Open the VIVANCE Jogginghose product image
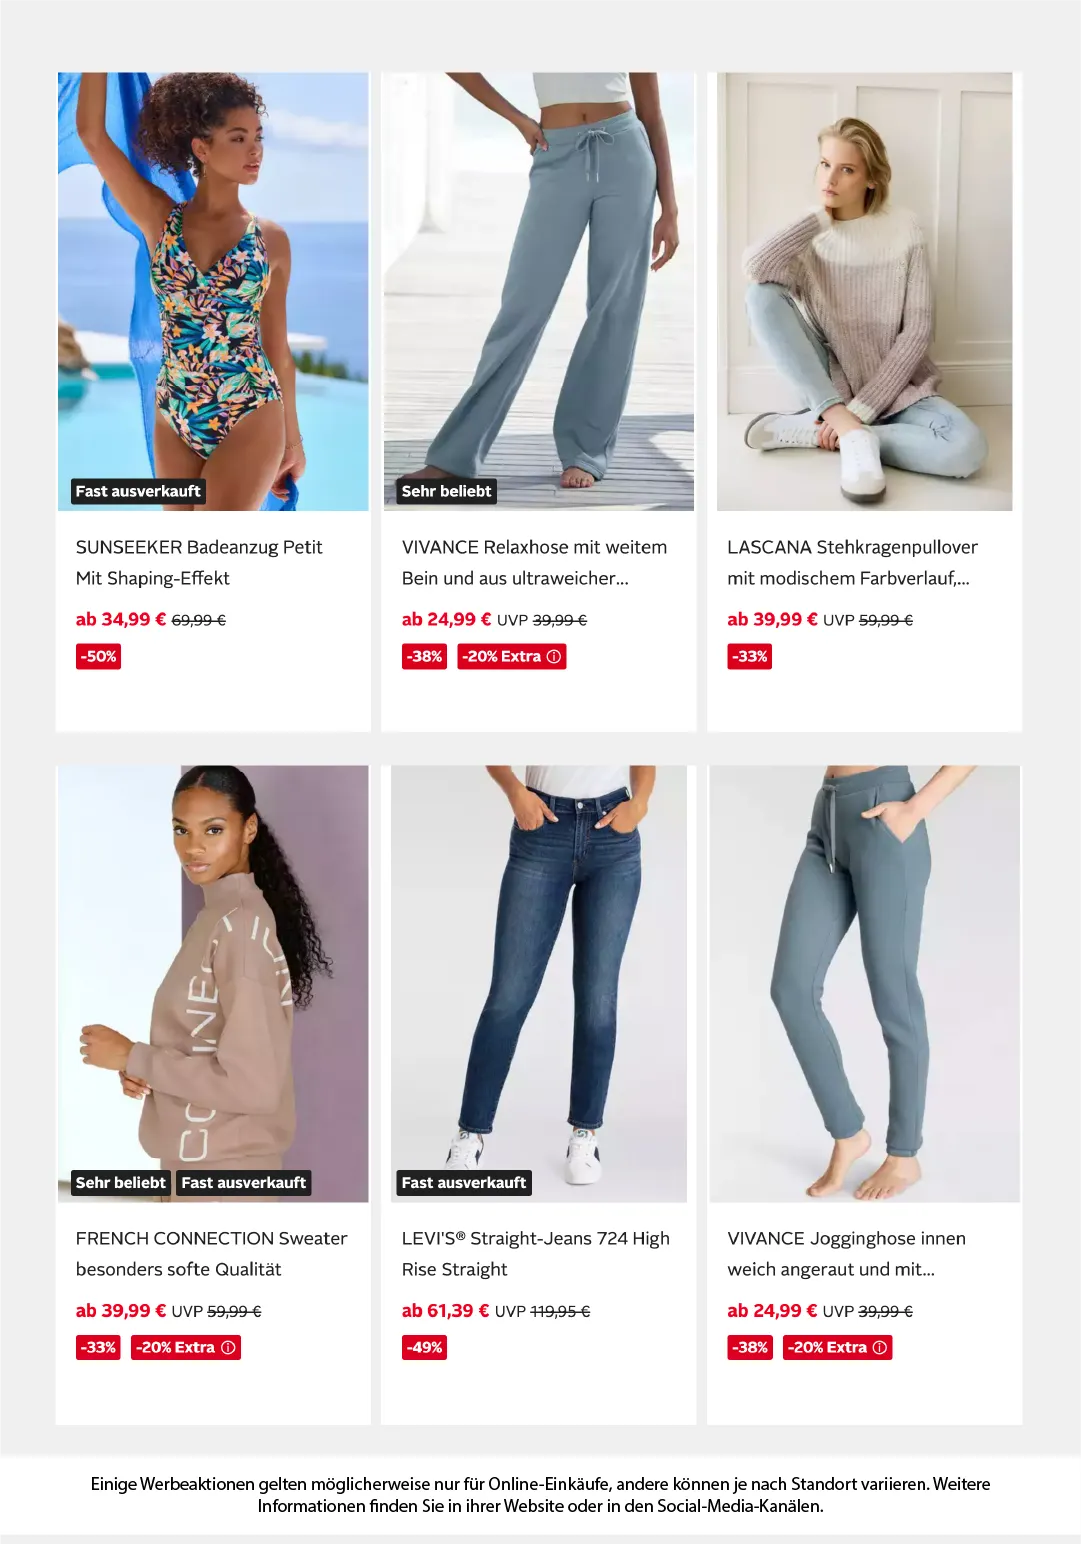Image resolution: width=1081 pixels, height=1544 pixels. pos(864,984)
